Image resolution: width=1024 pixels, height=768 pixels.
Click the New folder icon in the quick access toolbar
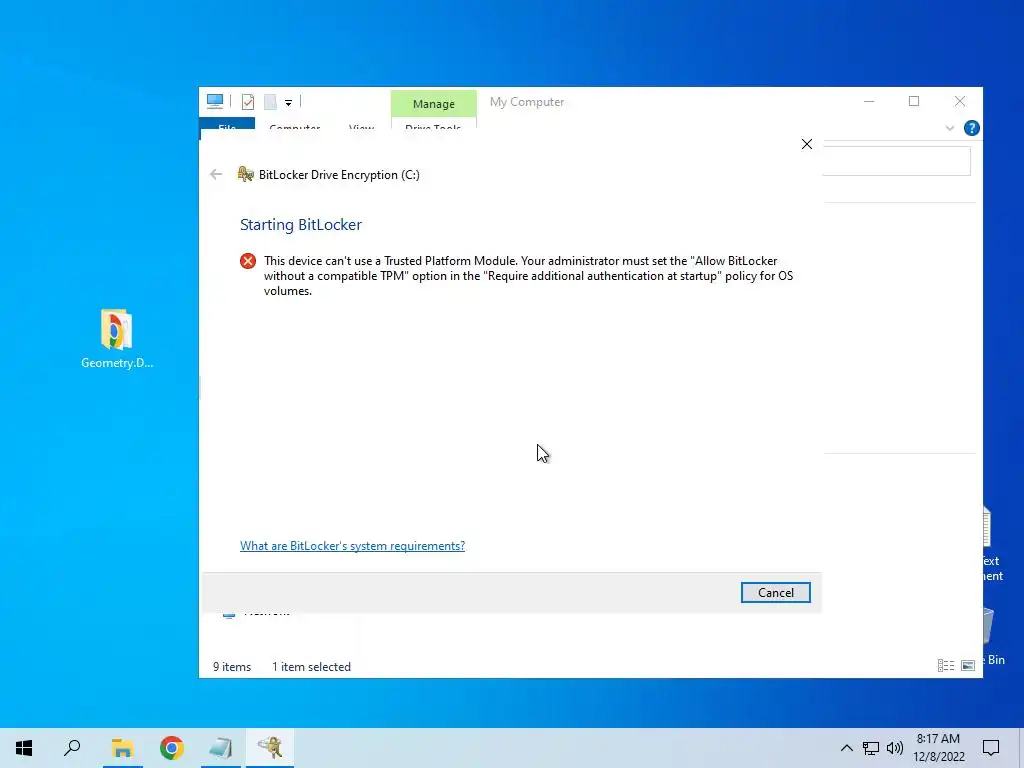coord(270,102)
